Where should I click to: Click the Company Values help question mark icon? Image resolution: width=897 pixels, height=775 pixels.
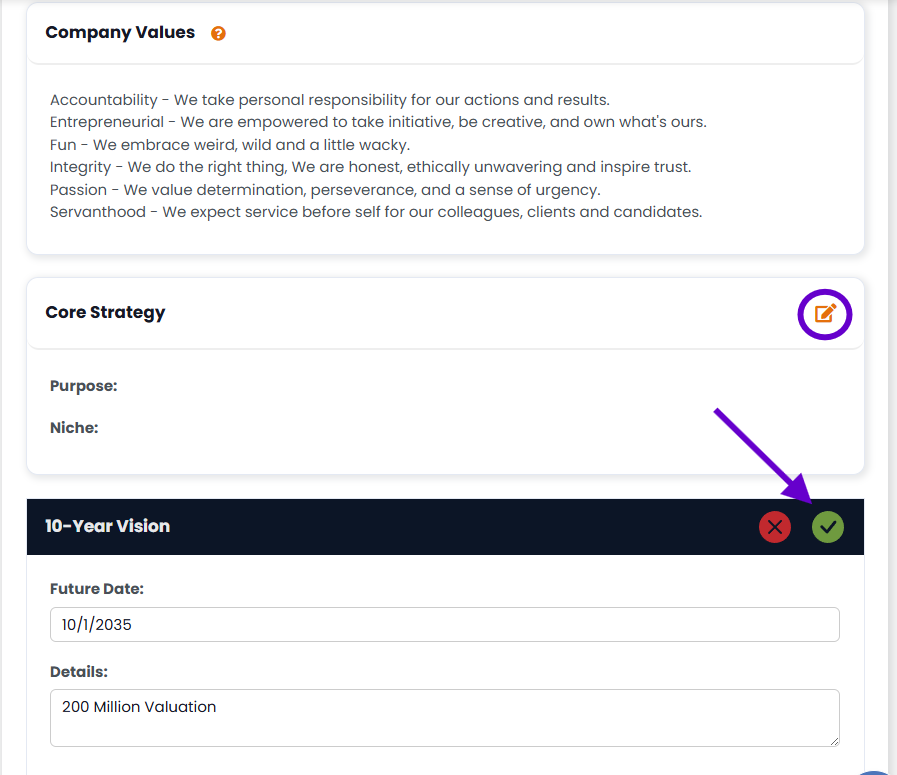click(x=218, y=33)
